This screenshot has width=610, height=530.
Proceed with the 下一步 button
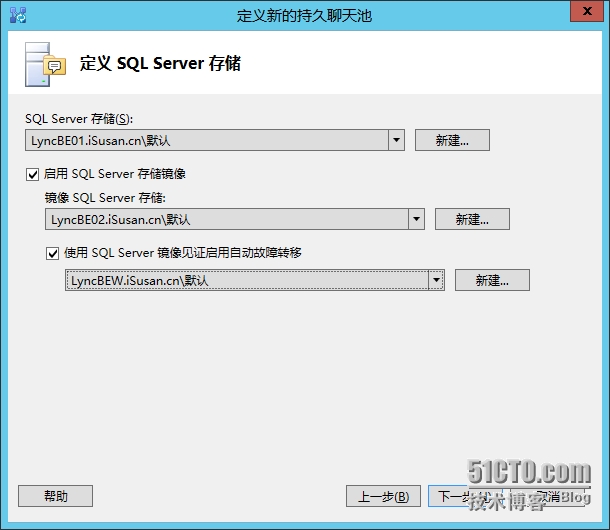tap(465, 496)
